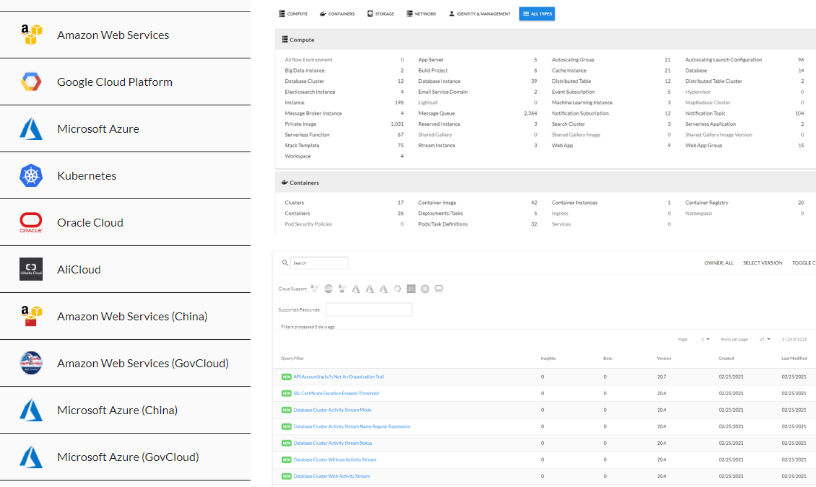This screenshot has height=487, width=816.
Task: Select the Google Cloud icon in Cloud Support
Action: coord(398,289)
